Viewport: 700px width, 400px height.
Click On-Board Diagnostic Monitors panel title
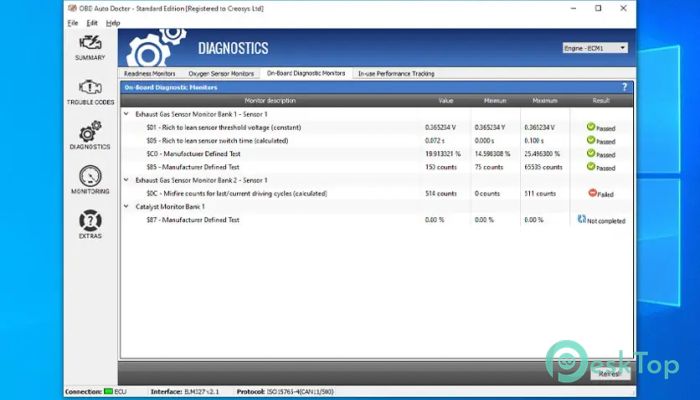point(171,88)
